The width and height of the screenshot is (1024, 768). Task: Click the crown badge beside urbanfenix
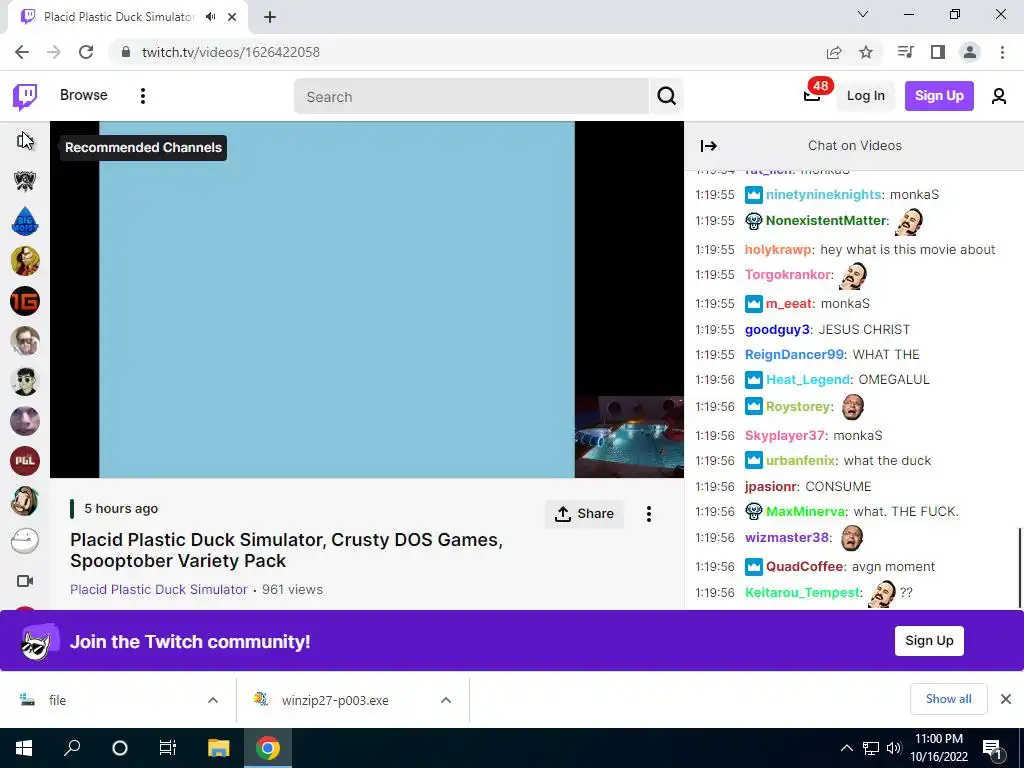(754, 460)
